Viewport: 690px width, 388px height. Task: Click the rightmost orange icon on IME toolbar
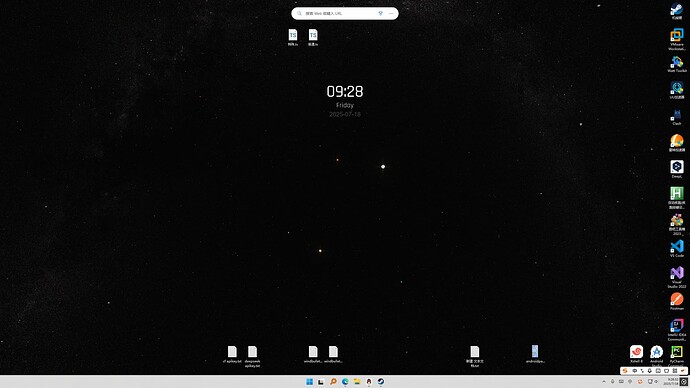(683, 371)
